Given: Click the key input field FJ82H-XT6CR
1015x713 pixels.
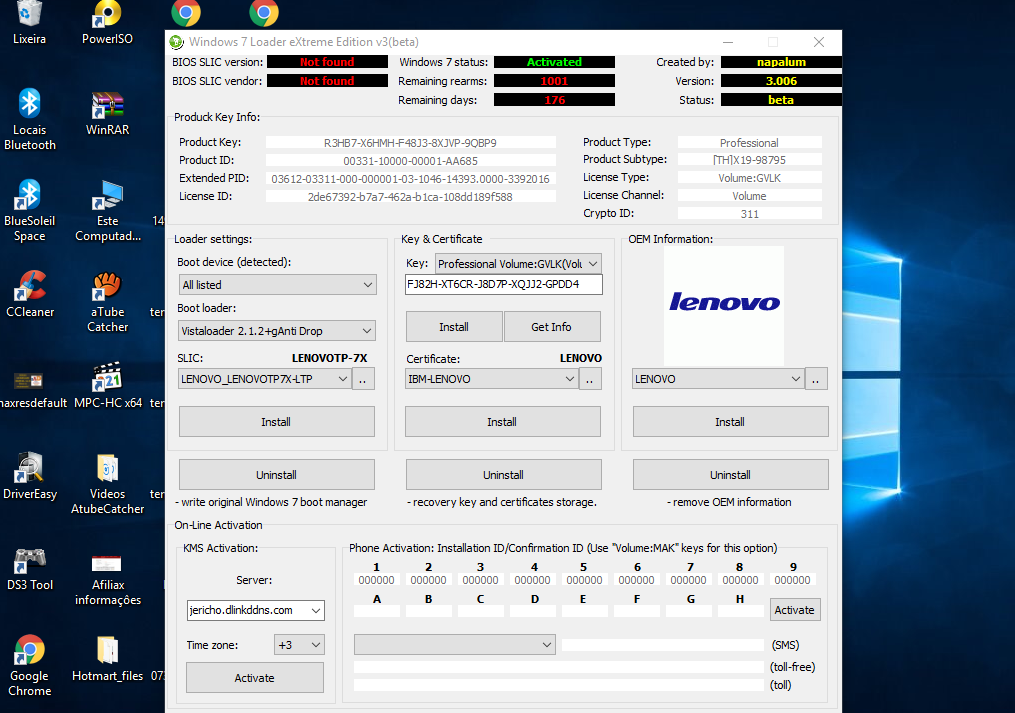Looking at the screenshot, I should (504, 284).
